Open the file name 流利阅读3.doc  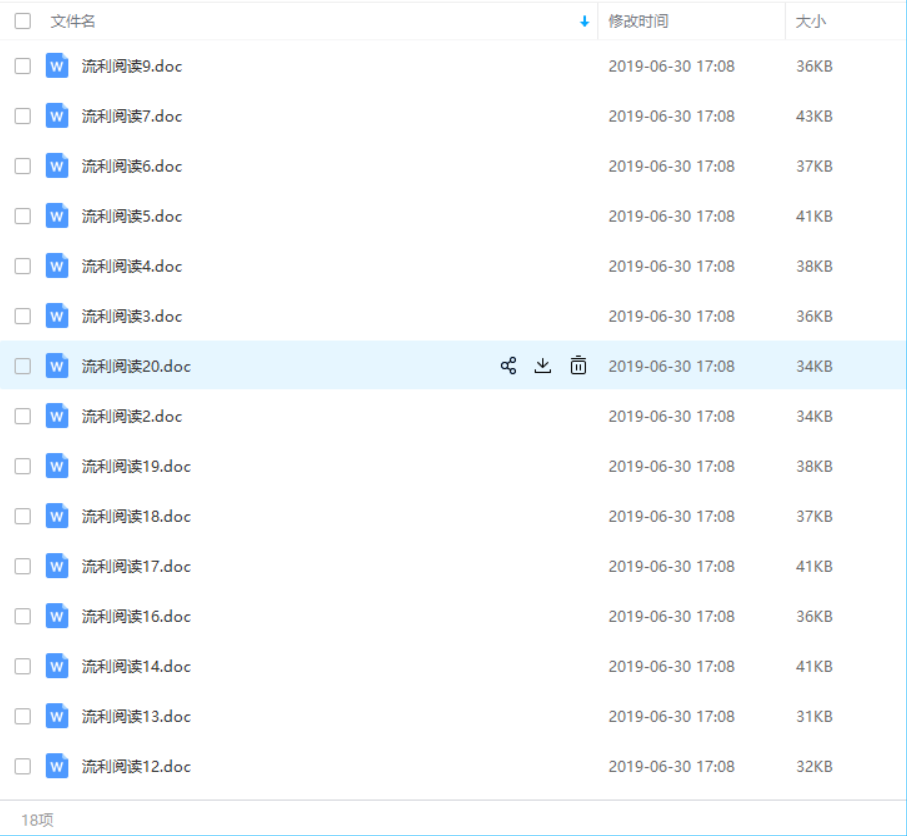[x=132, y=316]
